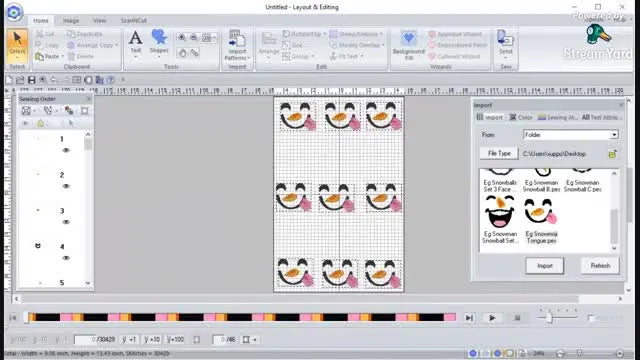
Task: Open the Shapes tool
Action: pos(159,42)
